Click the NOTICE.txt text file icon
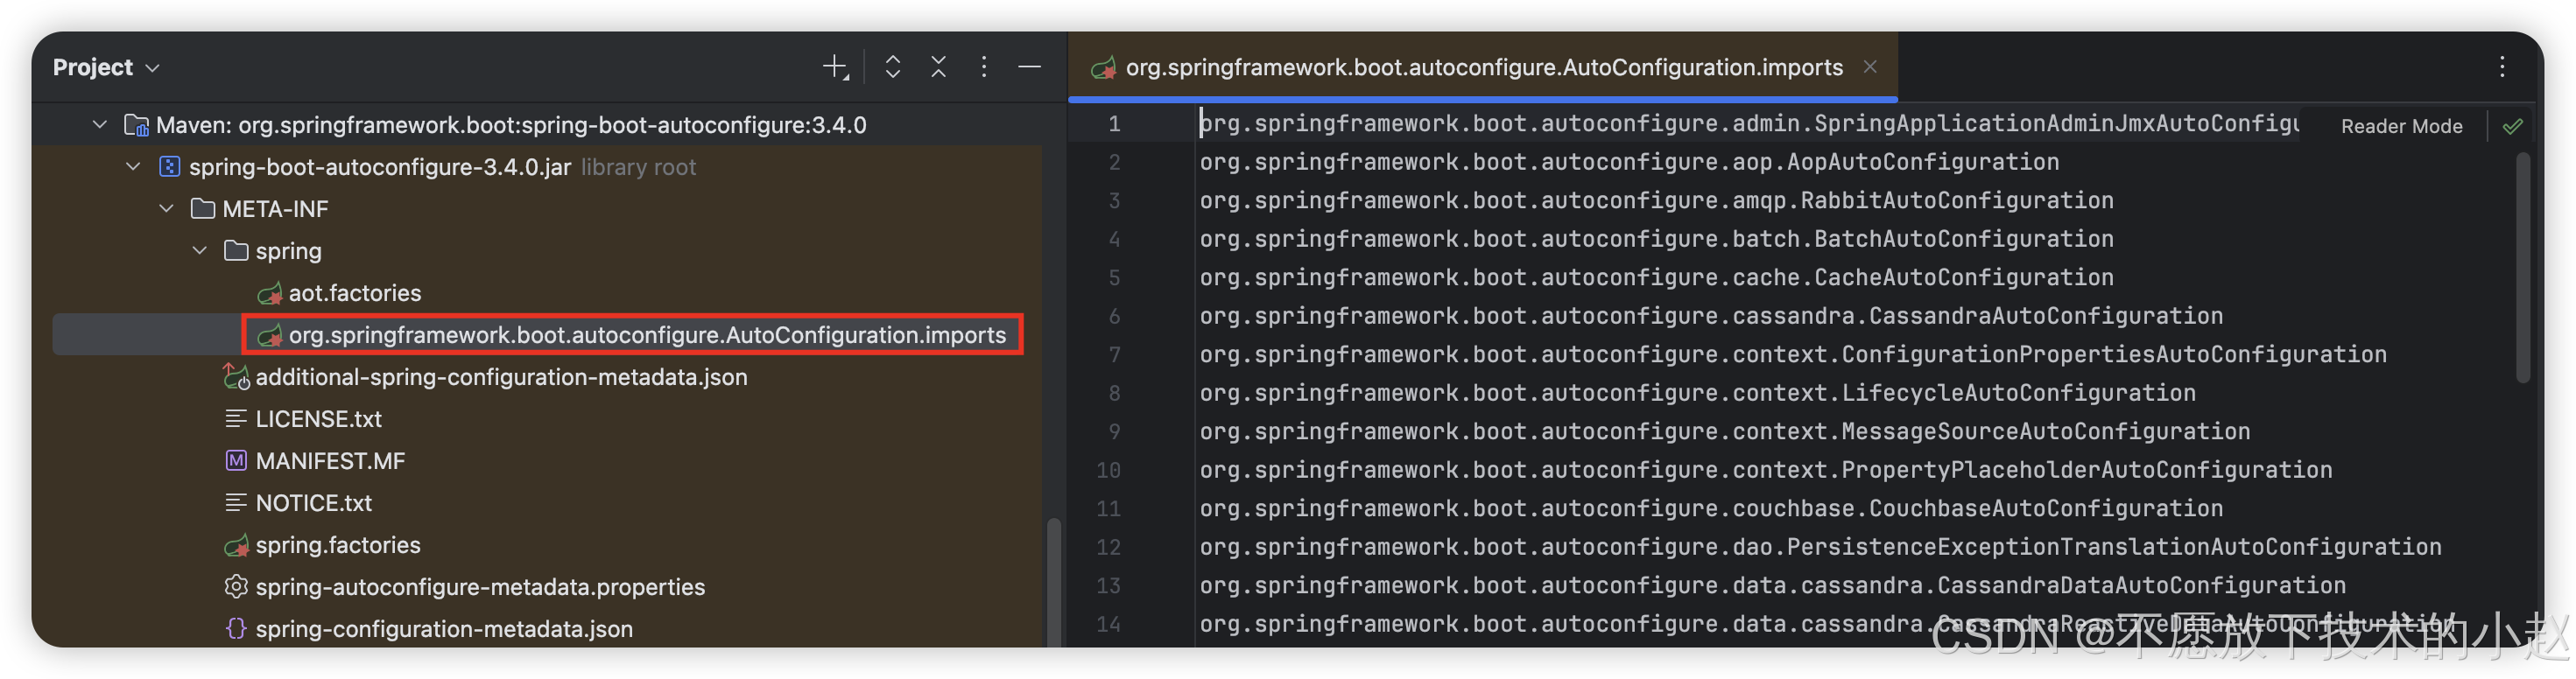This screenshot has width=2576, height=679. point(236,503)
